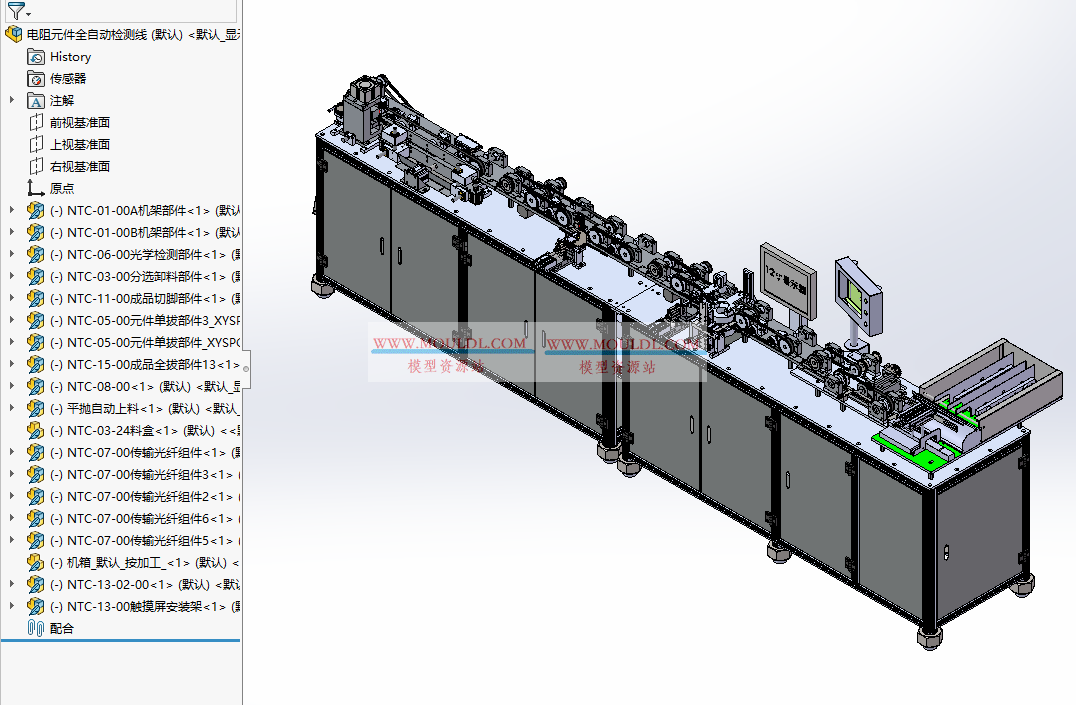Image resolution: width=1076 pixels, height=705 pixels.
Task: Expand the NTC-01-00A机架部件 tree node
Action: coord(9,210)
